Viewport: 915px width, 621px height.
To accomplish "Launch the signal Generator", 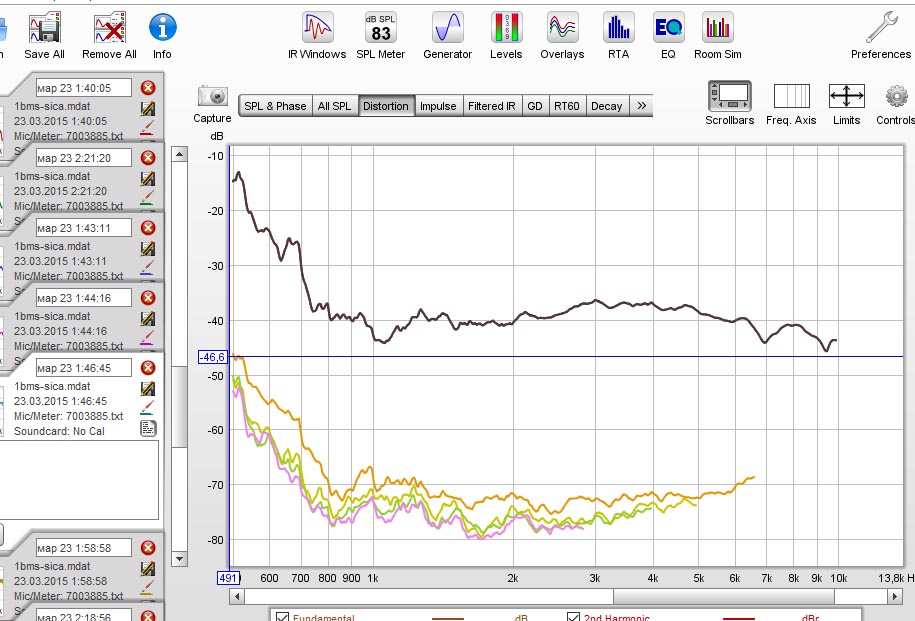I will [x=448, y=27].
